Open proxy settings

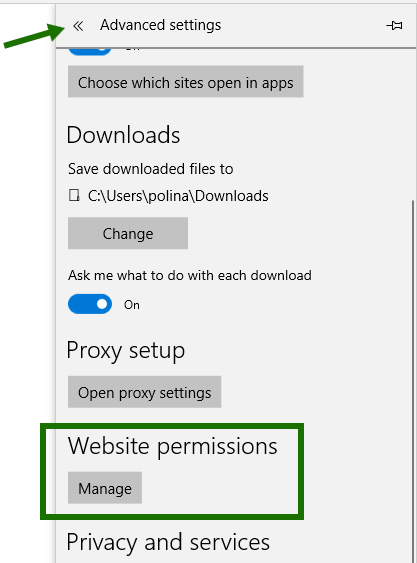coord(144,392)
